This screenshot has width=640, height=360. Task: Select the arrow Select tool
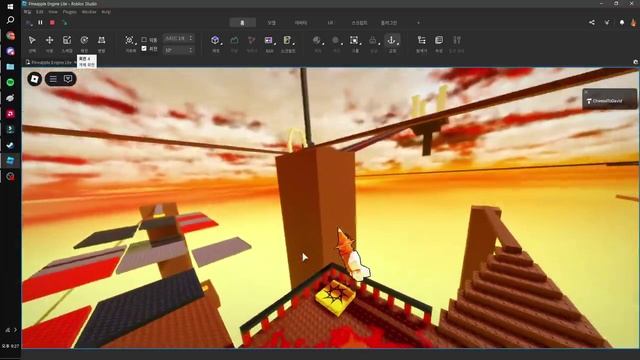tap(32, 40)
